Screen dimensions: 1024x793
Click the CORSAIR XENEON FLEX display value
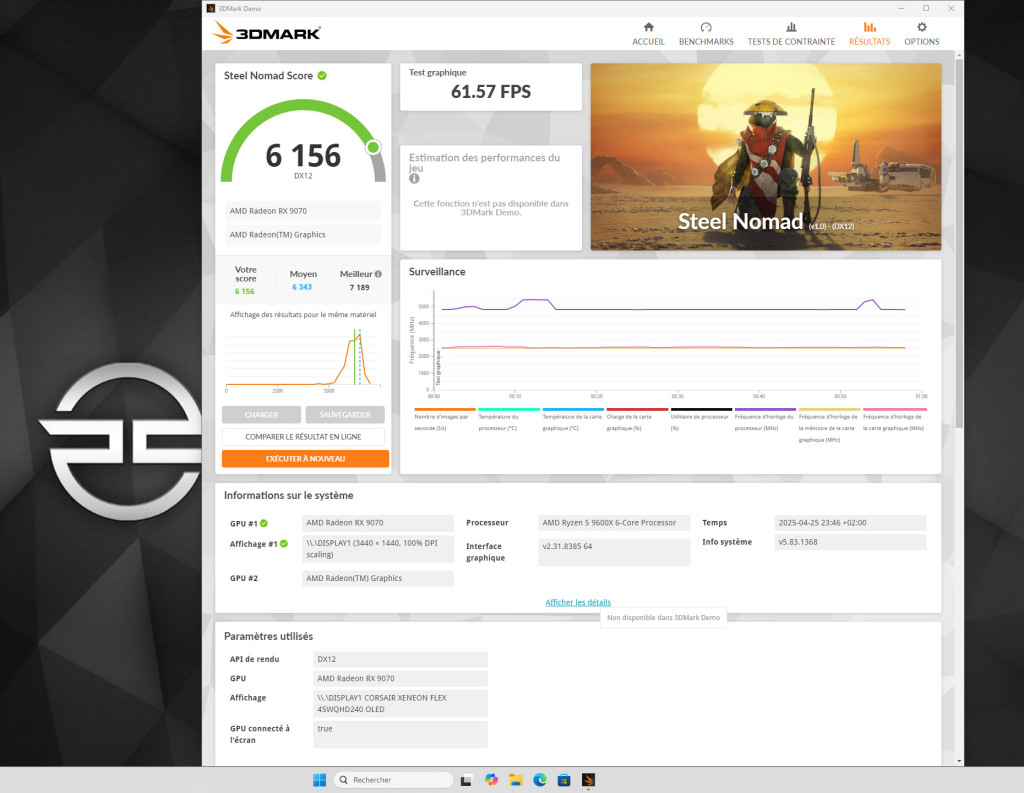point(400,704)
